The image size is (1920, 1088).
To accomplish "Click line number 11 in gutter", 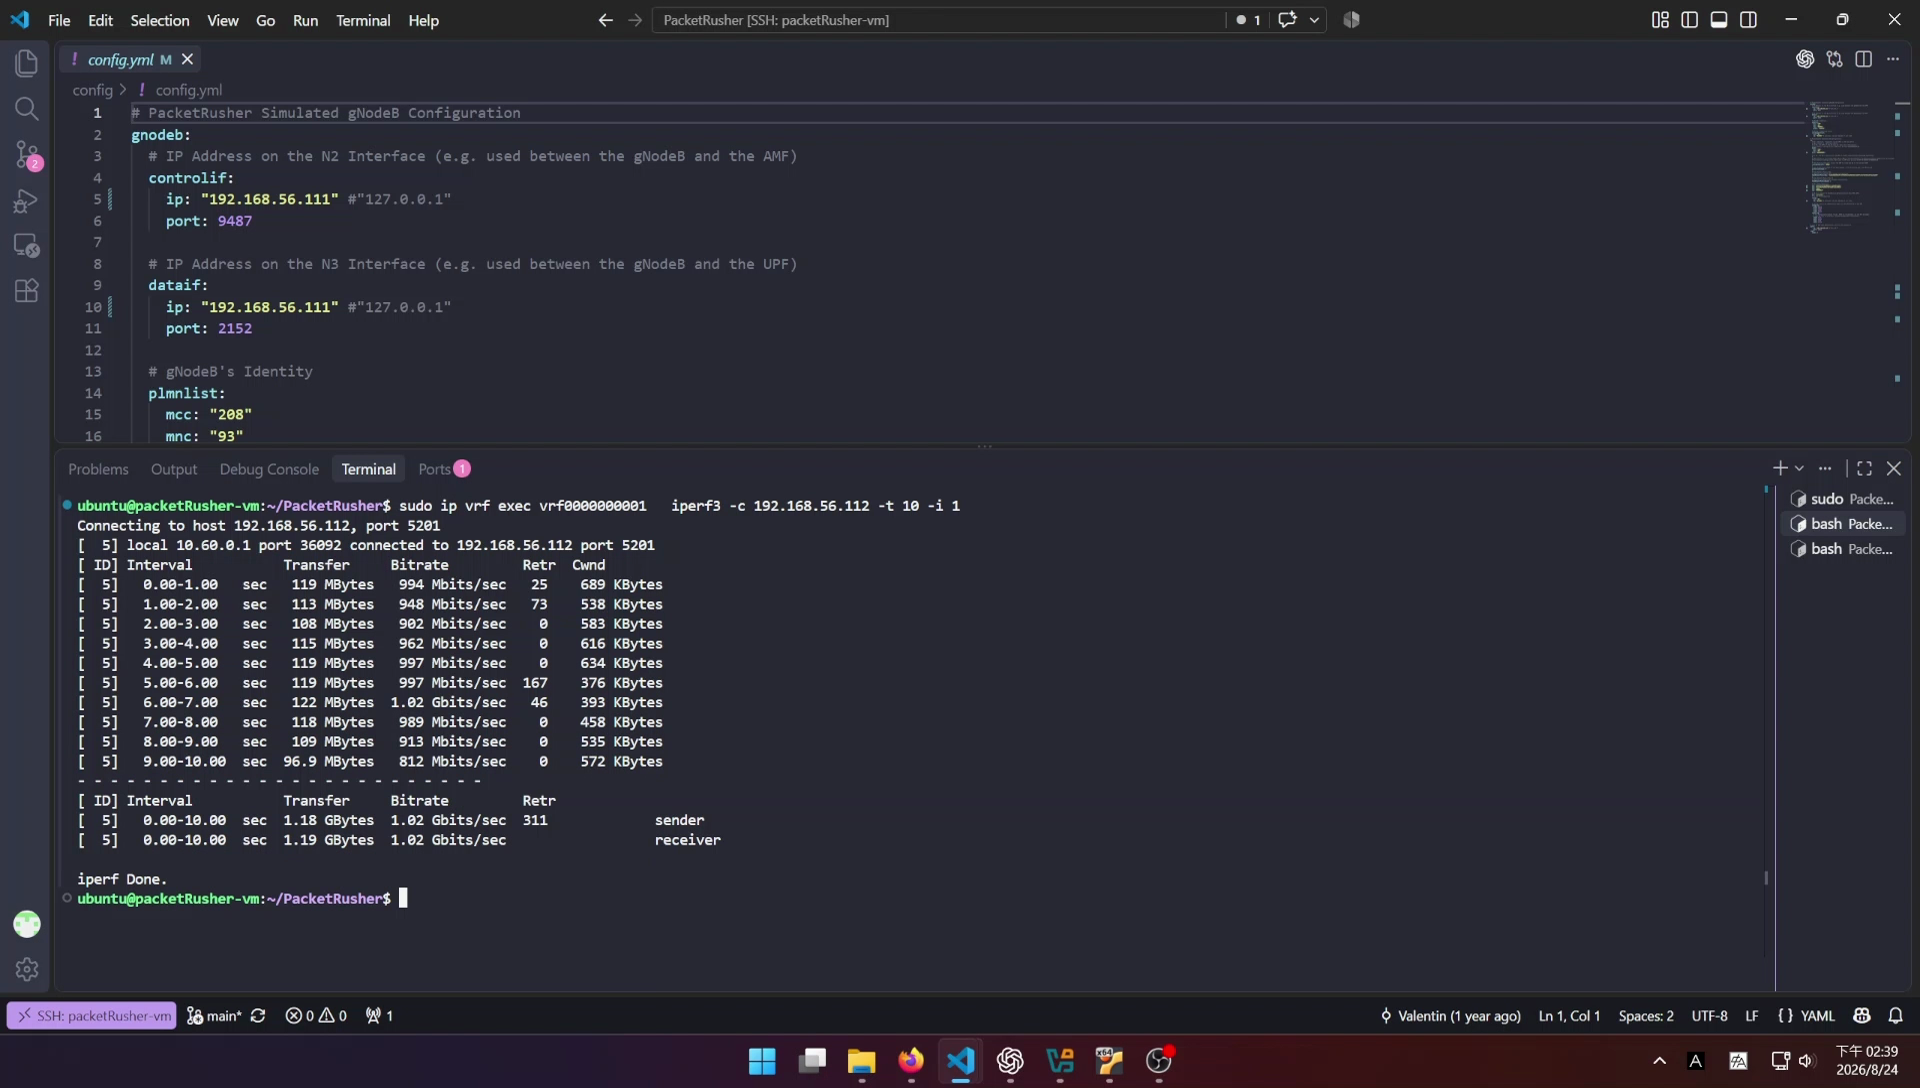I will [93, 328].
